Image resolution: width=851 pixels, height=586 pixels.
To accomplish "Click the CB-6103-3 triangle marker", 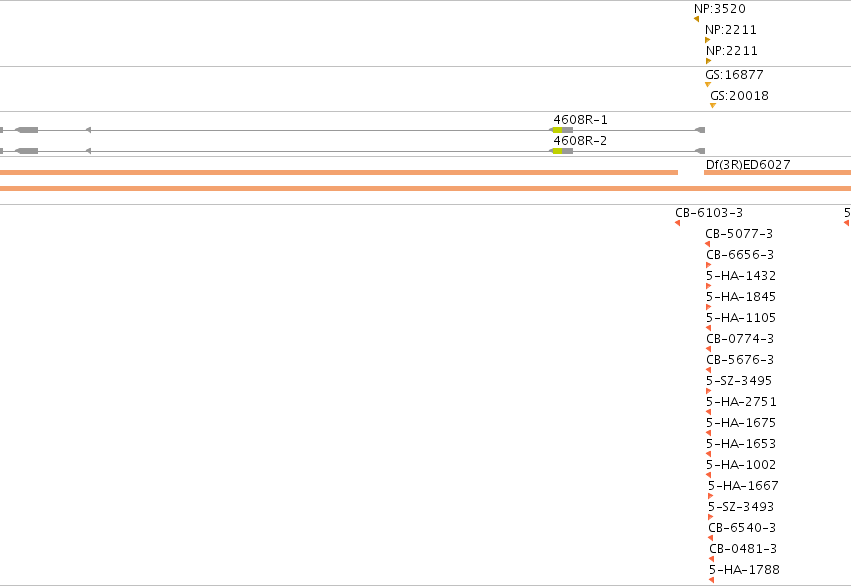I will (x=677, y=223).
